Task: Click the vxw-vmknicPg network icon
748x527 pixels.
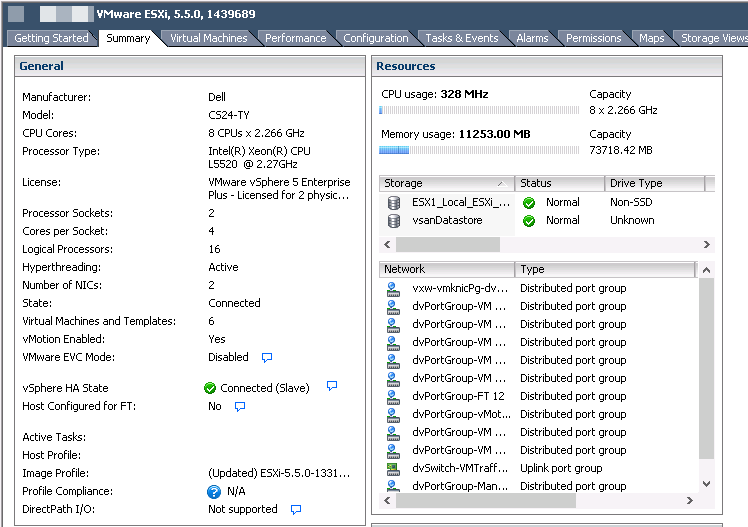Action: (x=394, y=288)
